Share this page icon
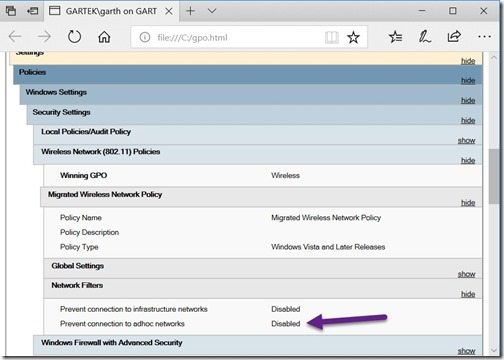The height and width of the screenshot is (360, 504). click(454, 36)
